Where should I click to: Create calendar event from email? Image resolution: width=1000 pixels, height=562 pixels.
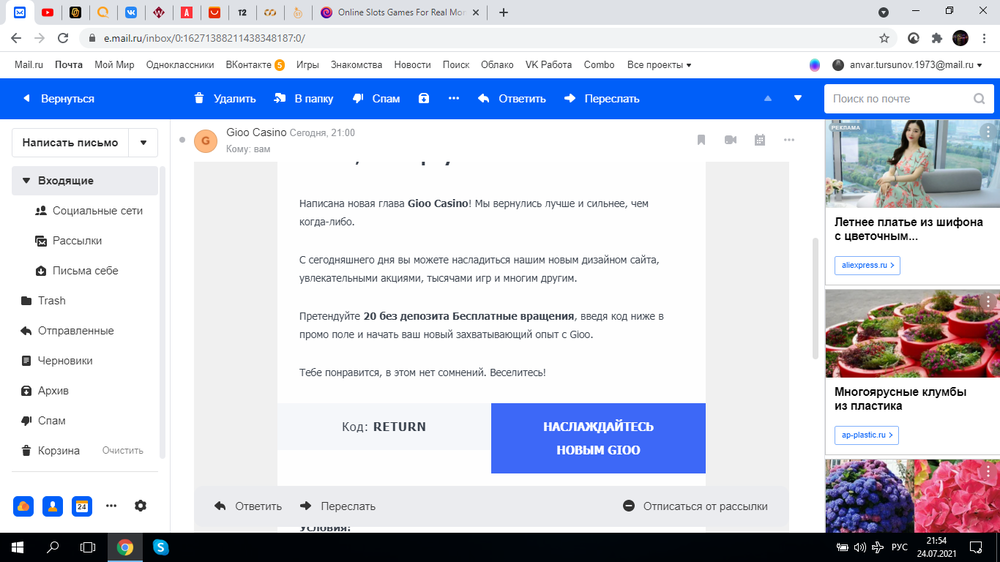click(760, 140)
